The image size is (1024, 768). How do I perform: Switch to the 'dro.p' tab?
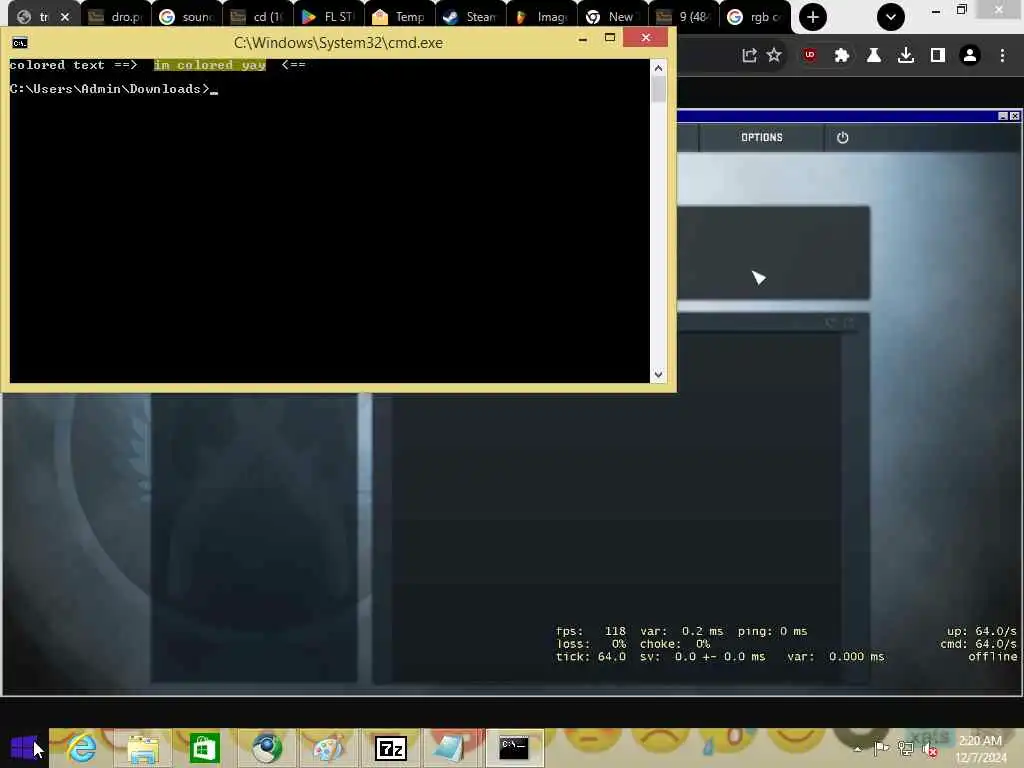[116, 17]
